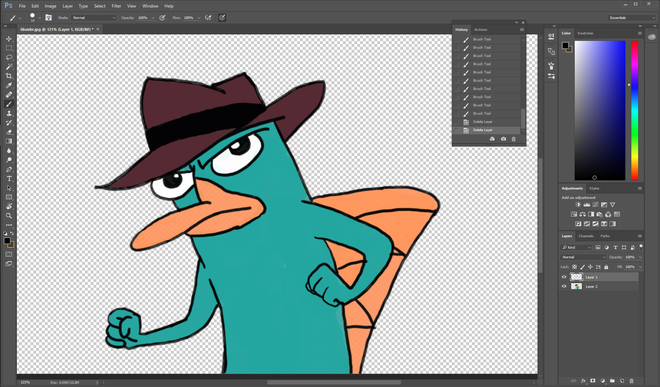Toggle the brush panel button in options bar

tap(48, 18)
